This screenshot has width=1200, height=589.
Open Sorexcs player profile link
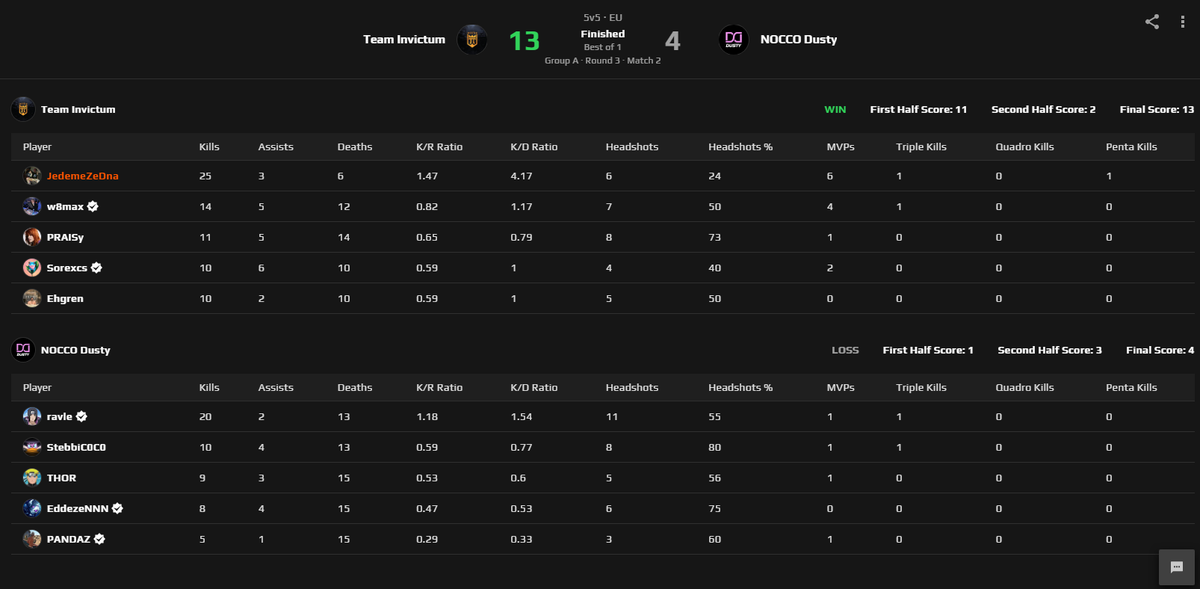(67, 268)
